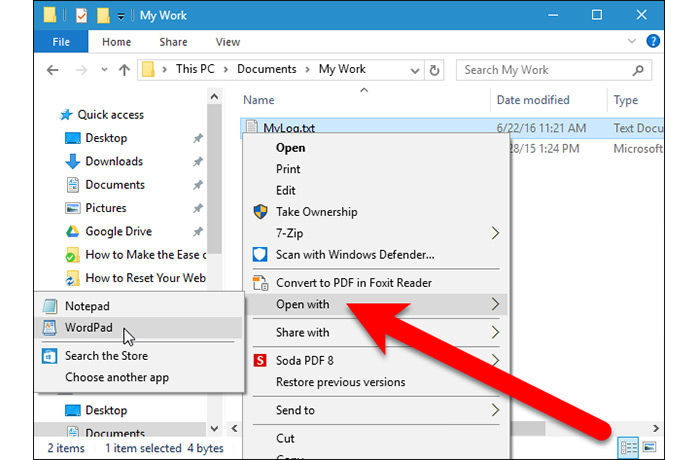Sort by Date modified column header
700x460 pixels.
coord(533,100)
